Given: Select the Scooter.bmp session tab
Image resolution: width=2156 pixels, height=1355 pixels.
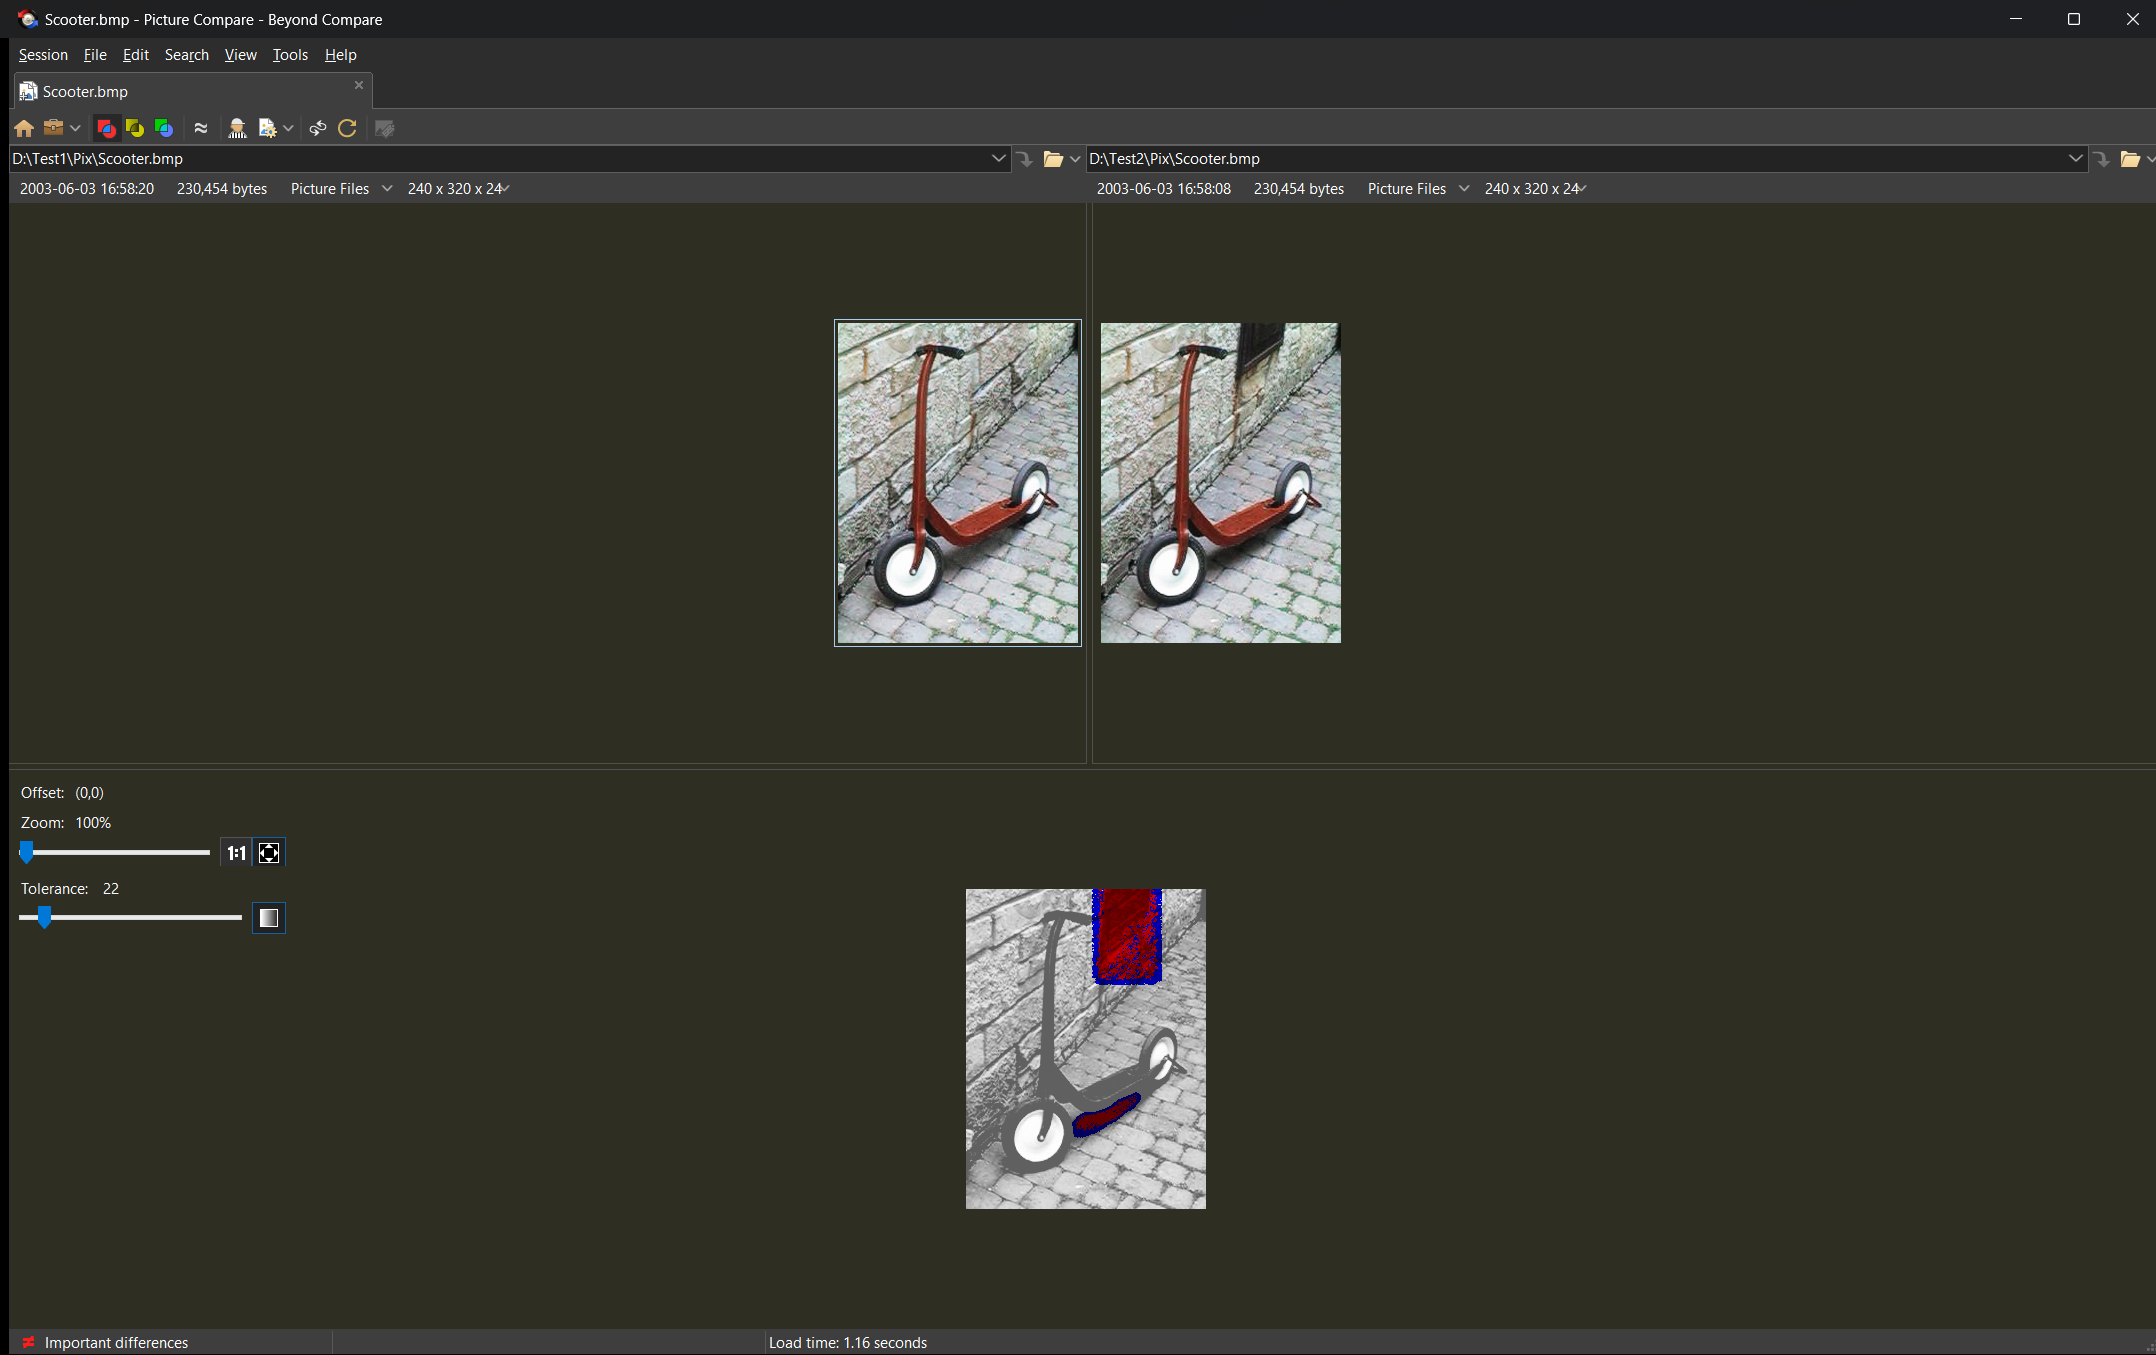Looking at the screenshot, I should tap(193, 91).
